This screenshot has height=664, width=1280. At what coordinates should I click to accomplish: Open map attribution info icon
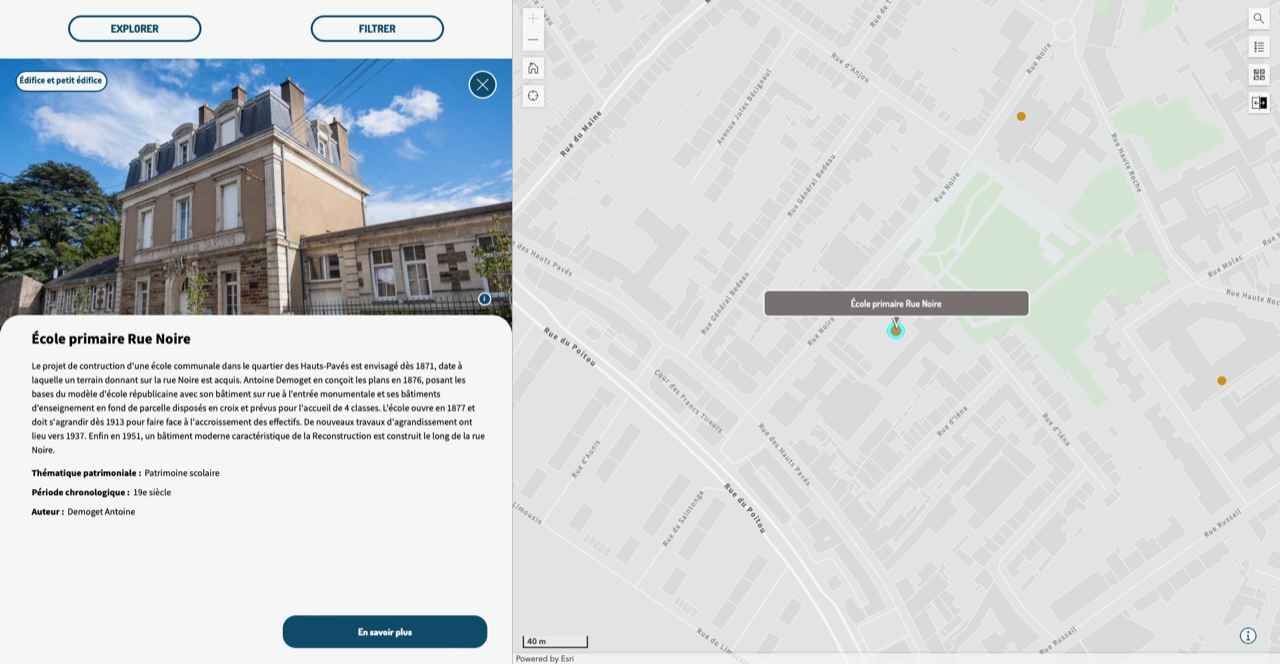[x=1247, y=635]
